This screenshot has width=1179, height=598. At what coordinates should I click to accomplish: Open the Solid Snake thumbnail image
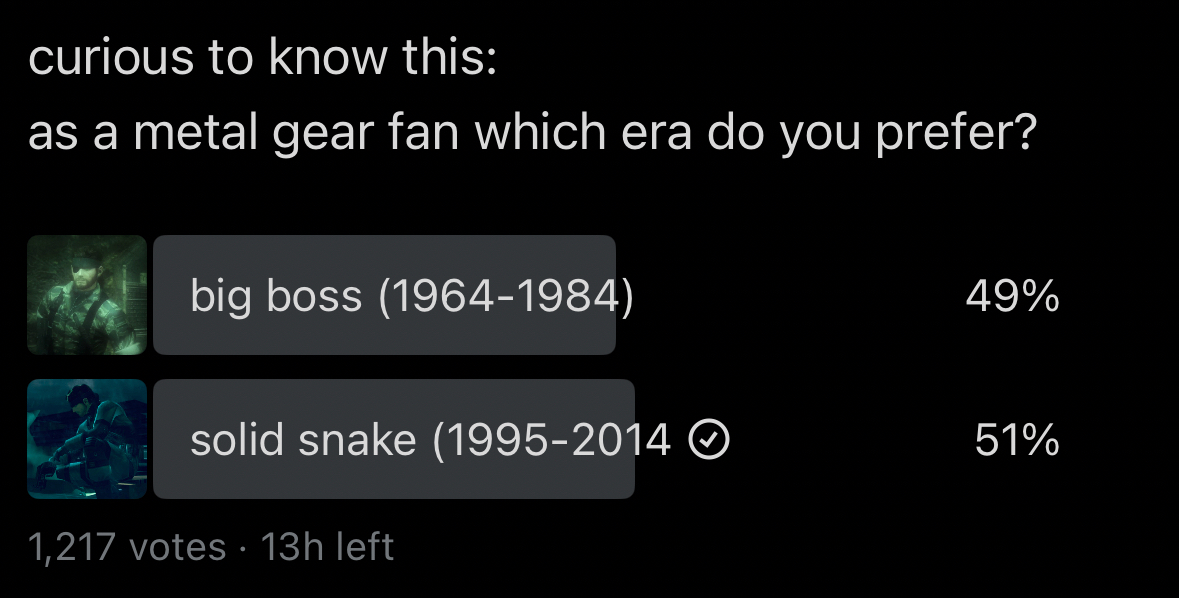point(87,439)
